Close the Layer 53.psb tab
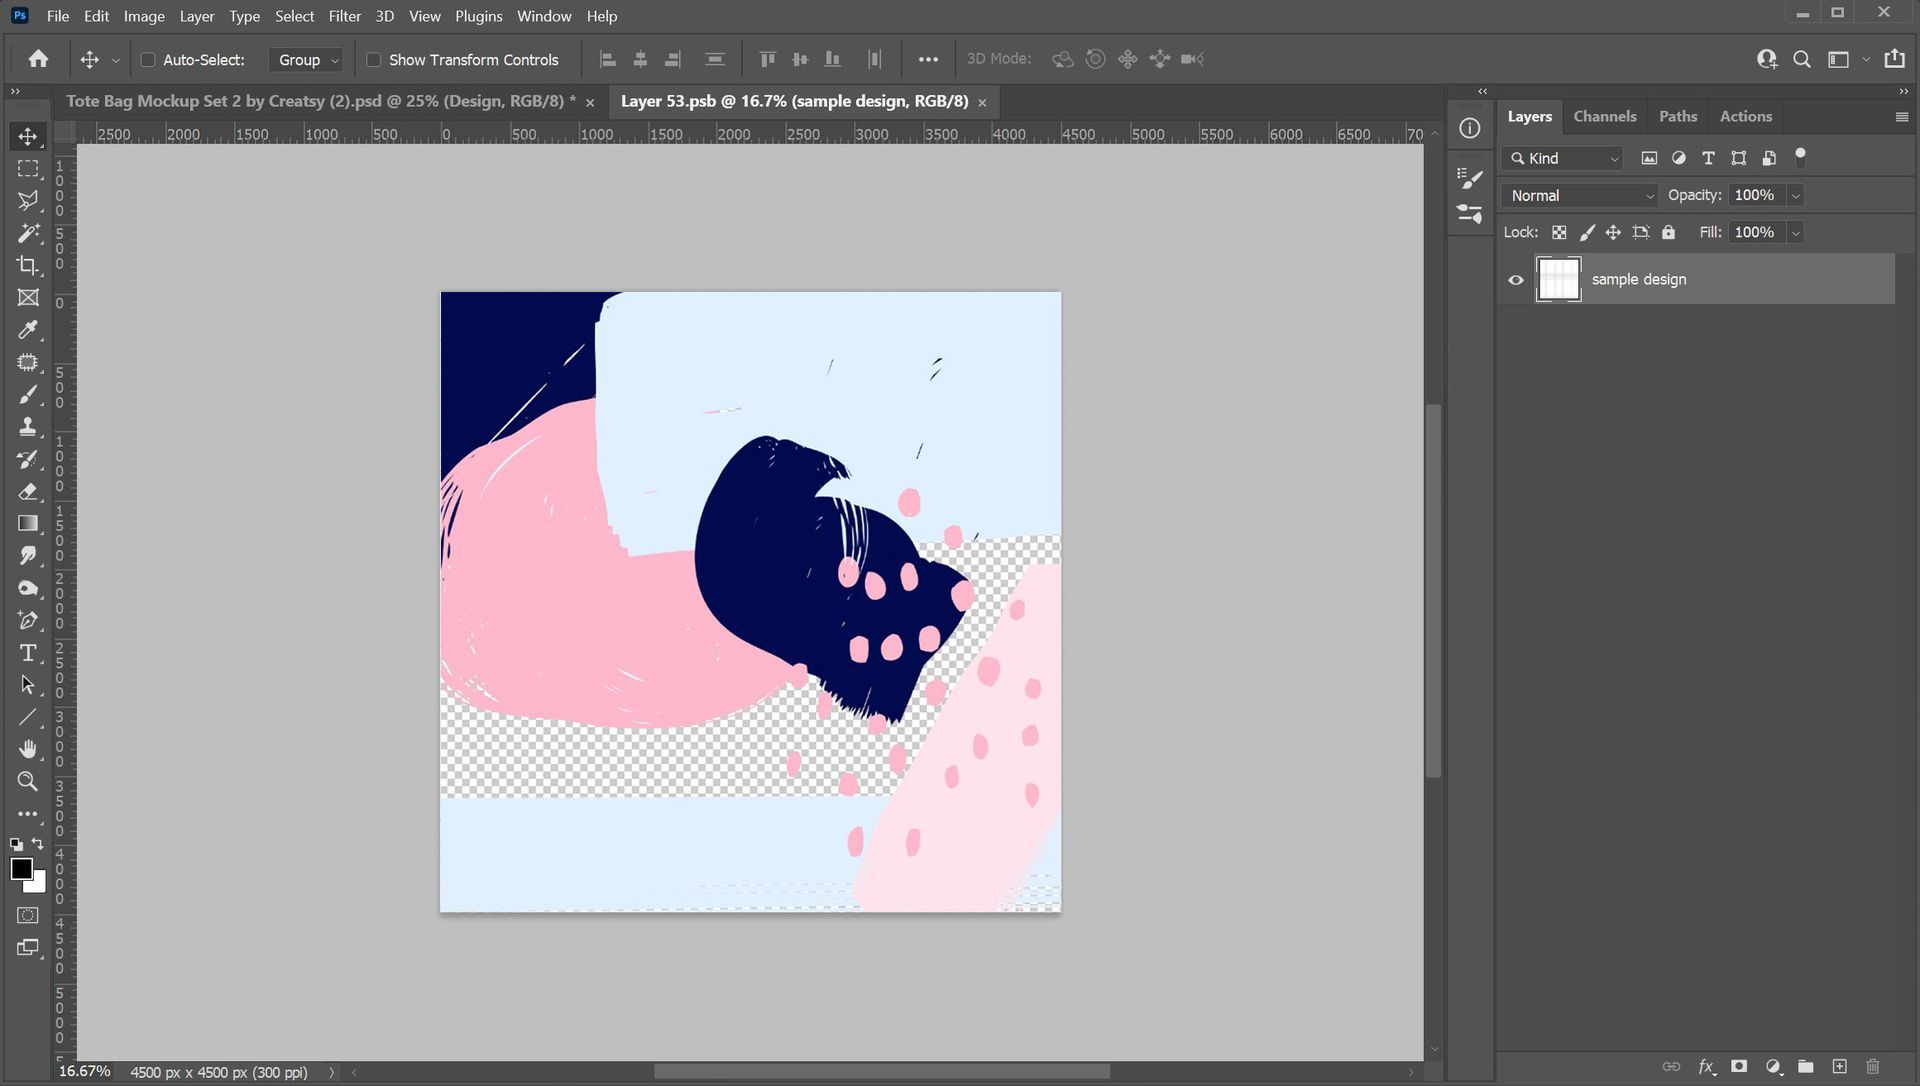The height and width of the screenshot is (1086, 1920). (982, 102)
